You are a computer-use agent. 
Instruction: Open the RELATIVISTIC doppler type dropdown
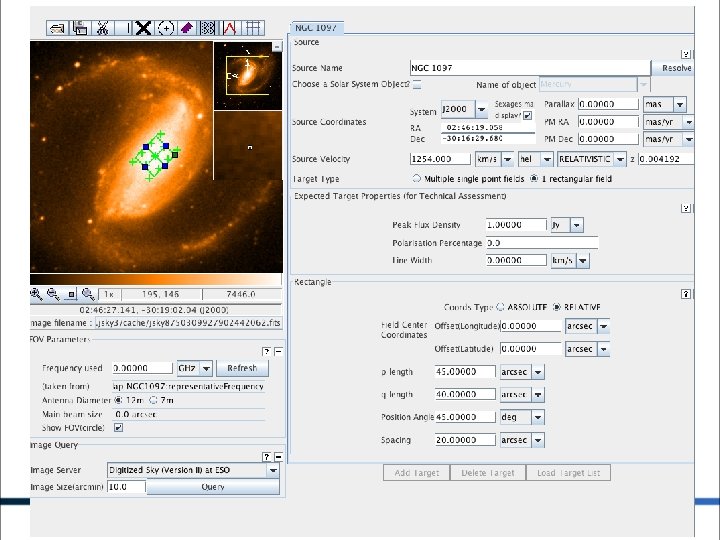(x=620, y=159)
